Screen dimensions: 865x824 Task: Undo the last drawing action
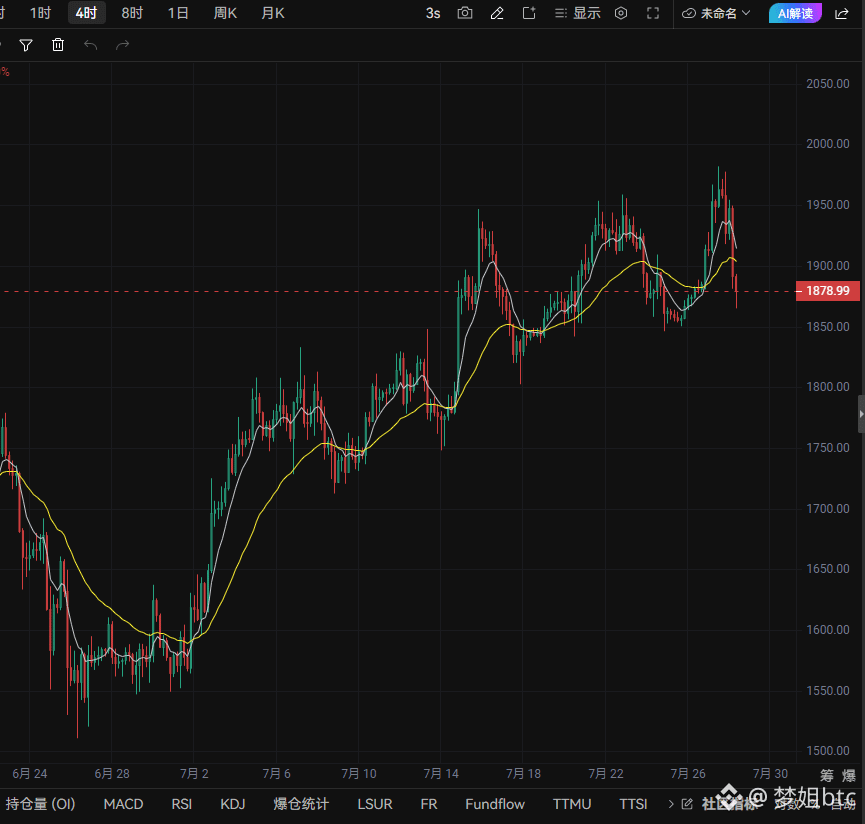[x=90, y=45]
